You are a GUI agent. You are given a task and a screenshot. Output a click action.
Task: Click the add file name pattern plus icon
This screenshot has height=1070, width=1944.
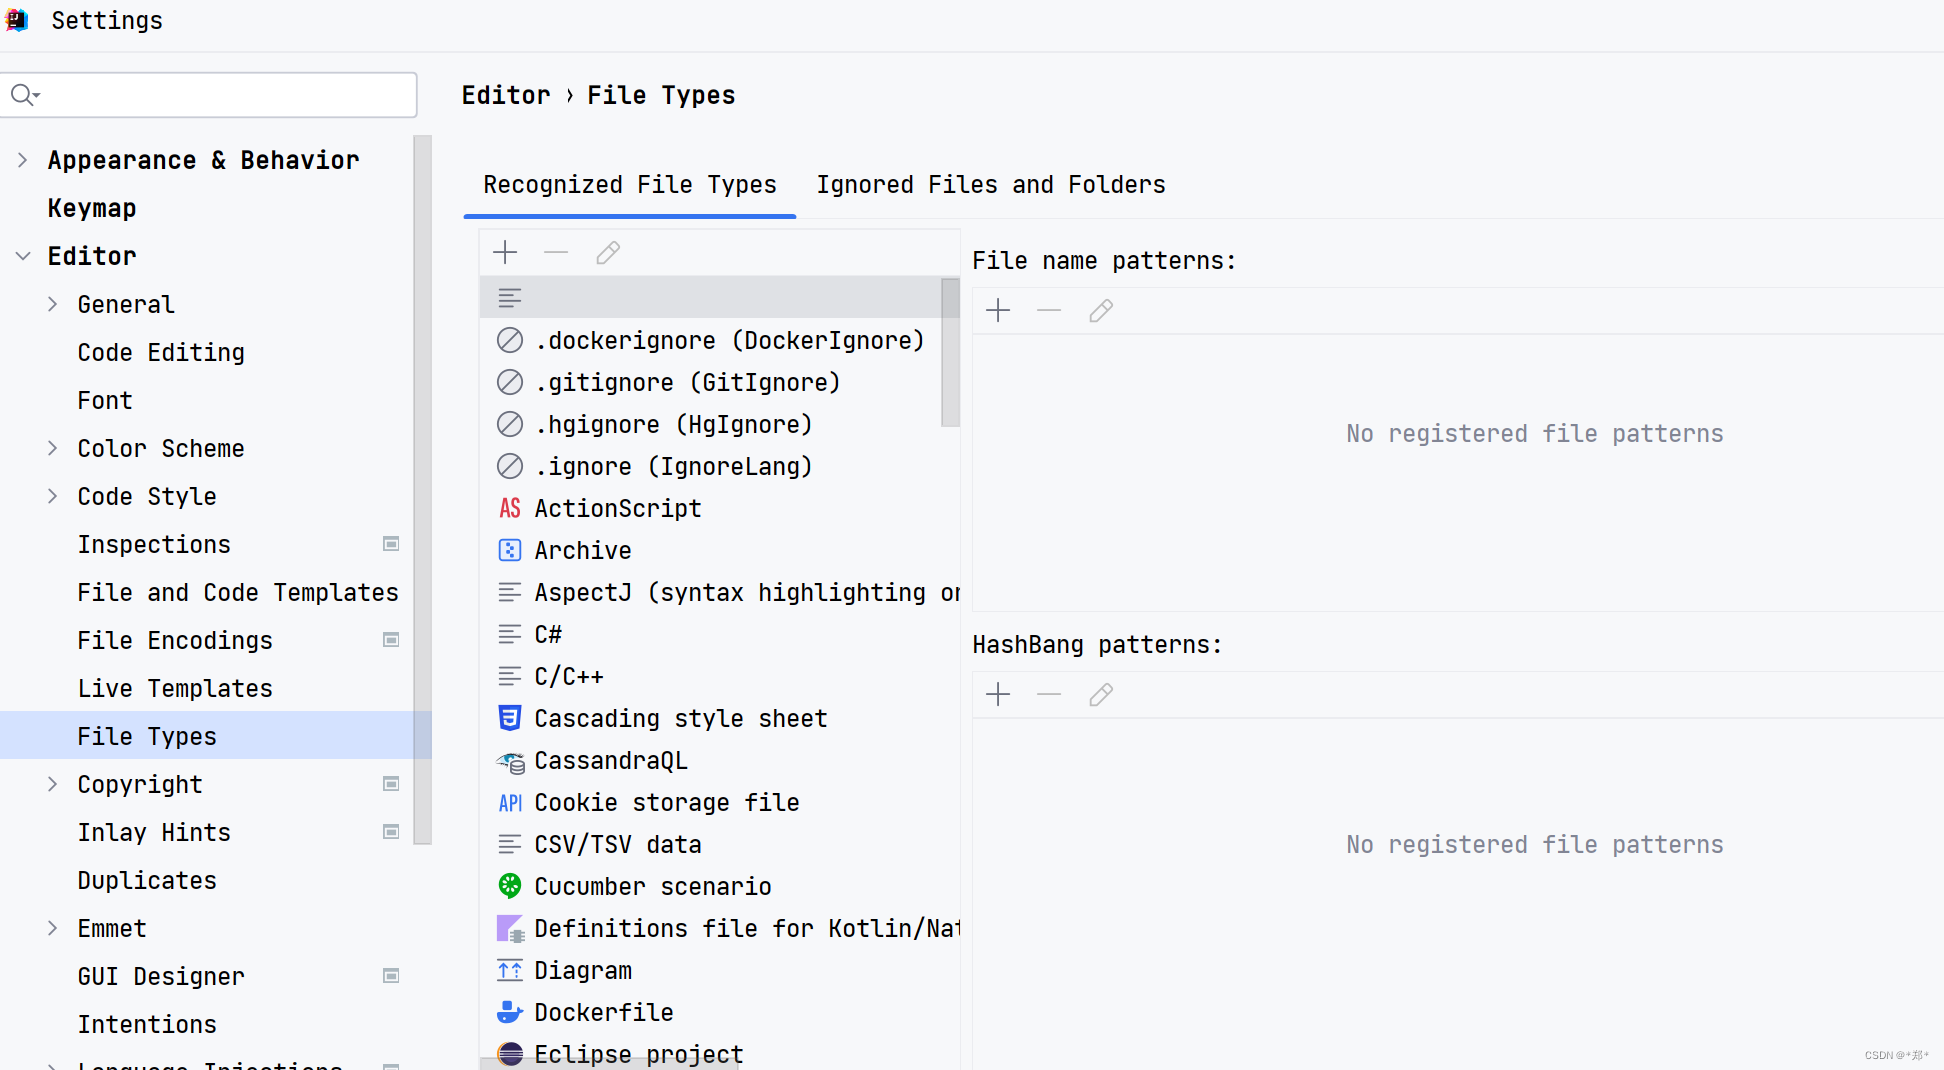pos(998,311)
